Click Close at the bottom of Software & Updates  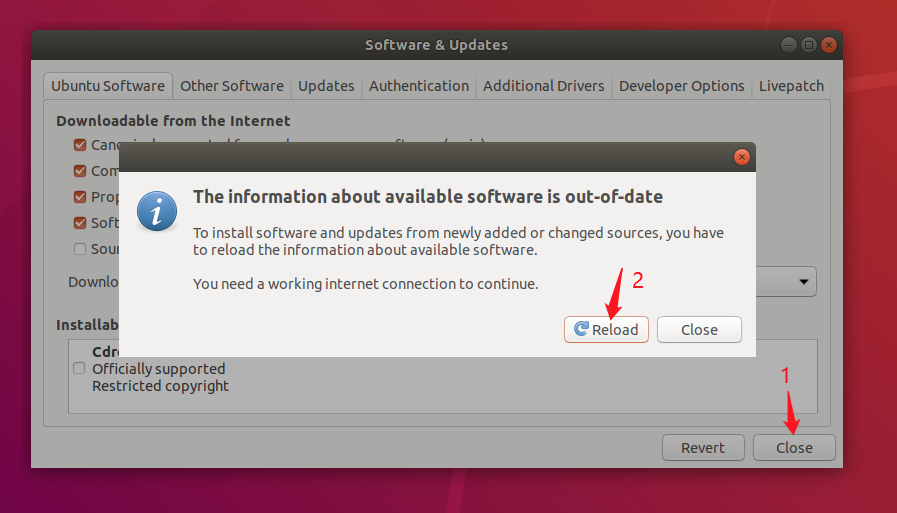(794, 447)
